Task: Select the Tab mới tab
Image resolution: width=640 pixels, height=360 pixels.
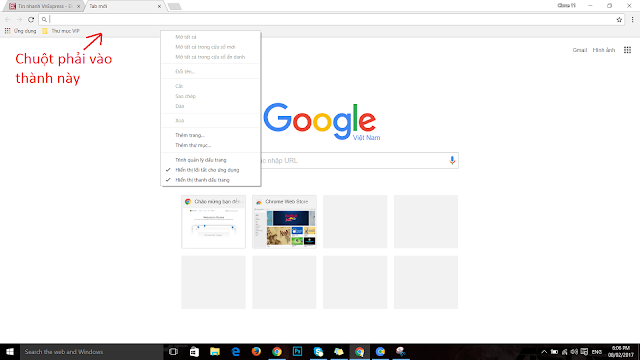Action: coord(122,7)
